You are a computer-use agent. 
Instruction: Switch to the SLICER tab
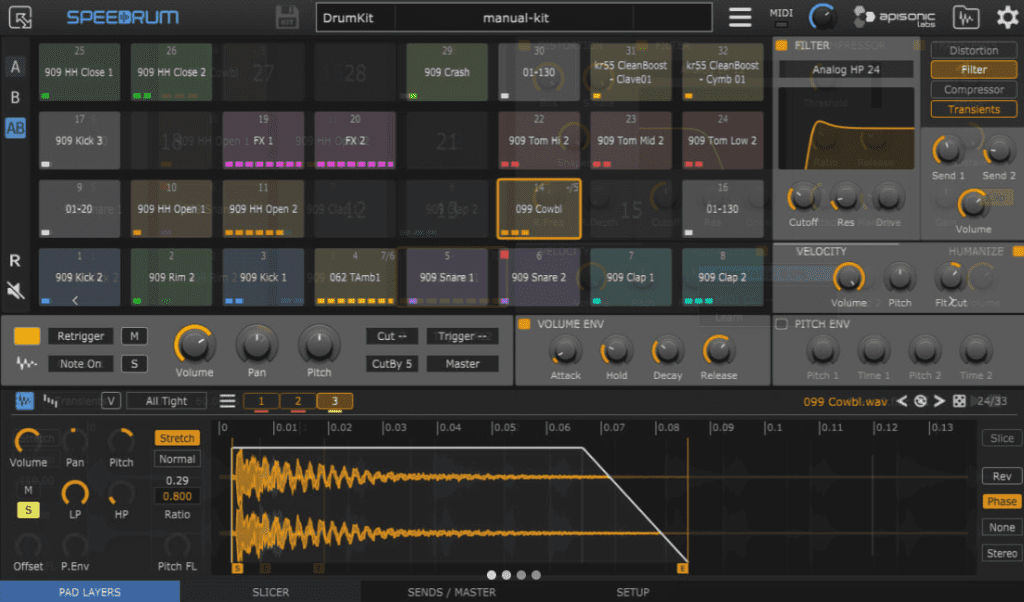(270, 592)
